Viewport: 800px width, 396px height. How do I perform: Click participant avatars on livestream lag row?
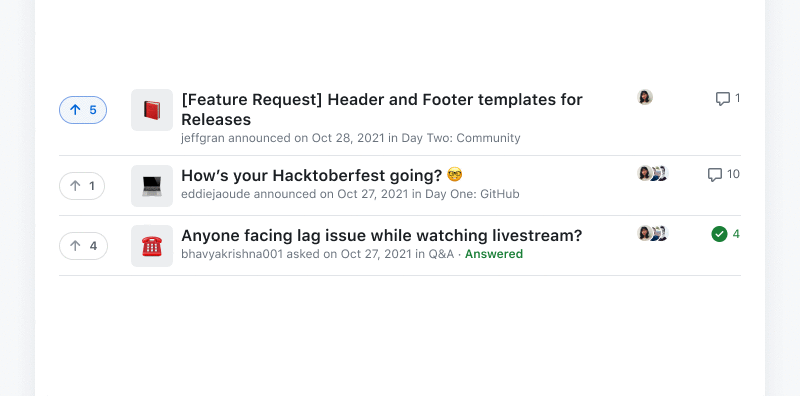(x=653, y=233)
